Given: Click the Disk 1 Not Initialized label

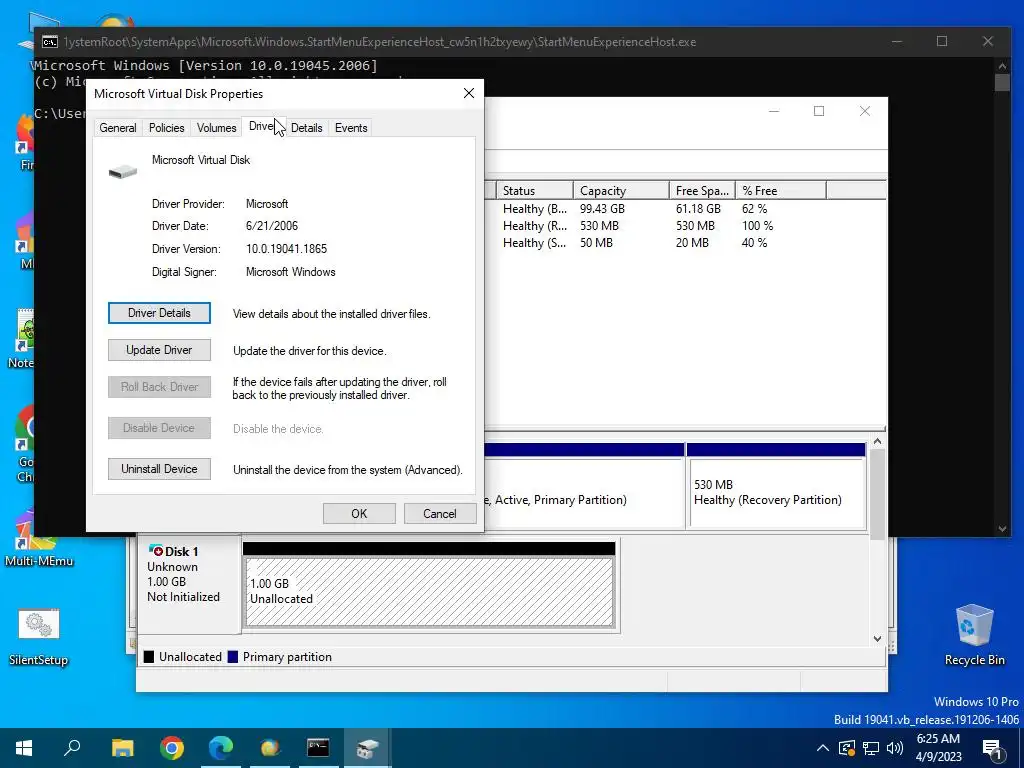Looking at the screenshot, I should coord(184,597).
